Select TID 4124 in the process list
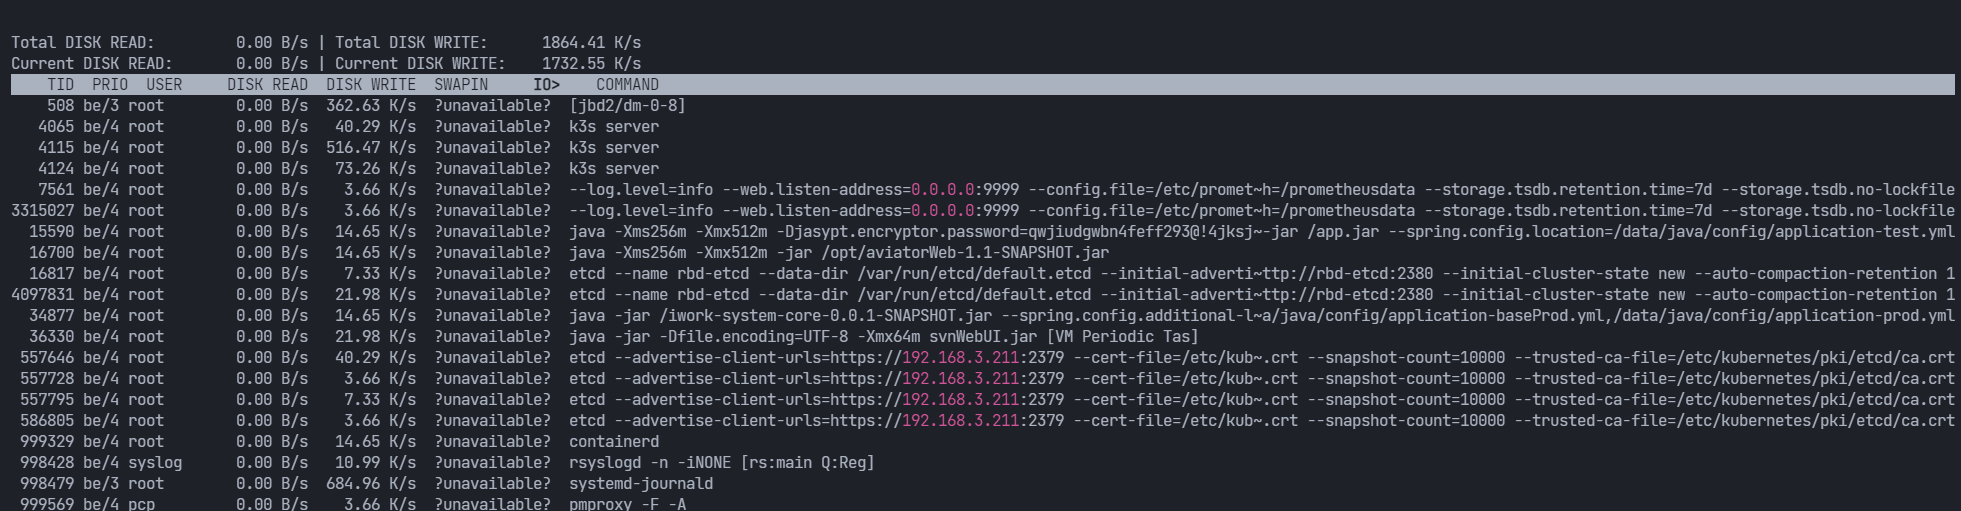1961x511 pixels. (x=56, y=169)
